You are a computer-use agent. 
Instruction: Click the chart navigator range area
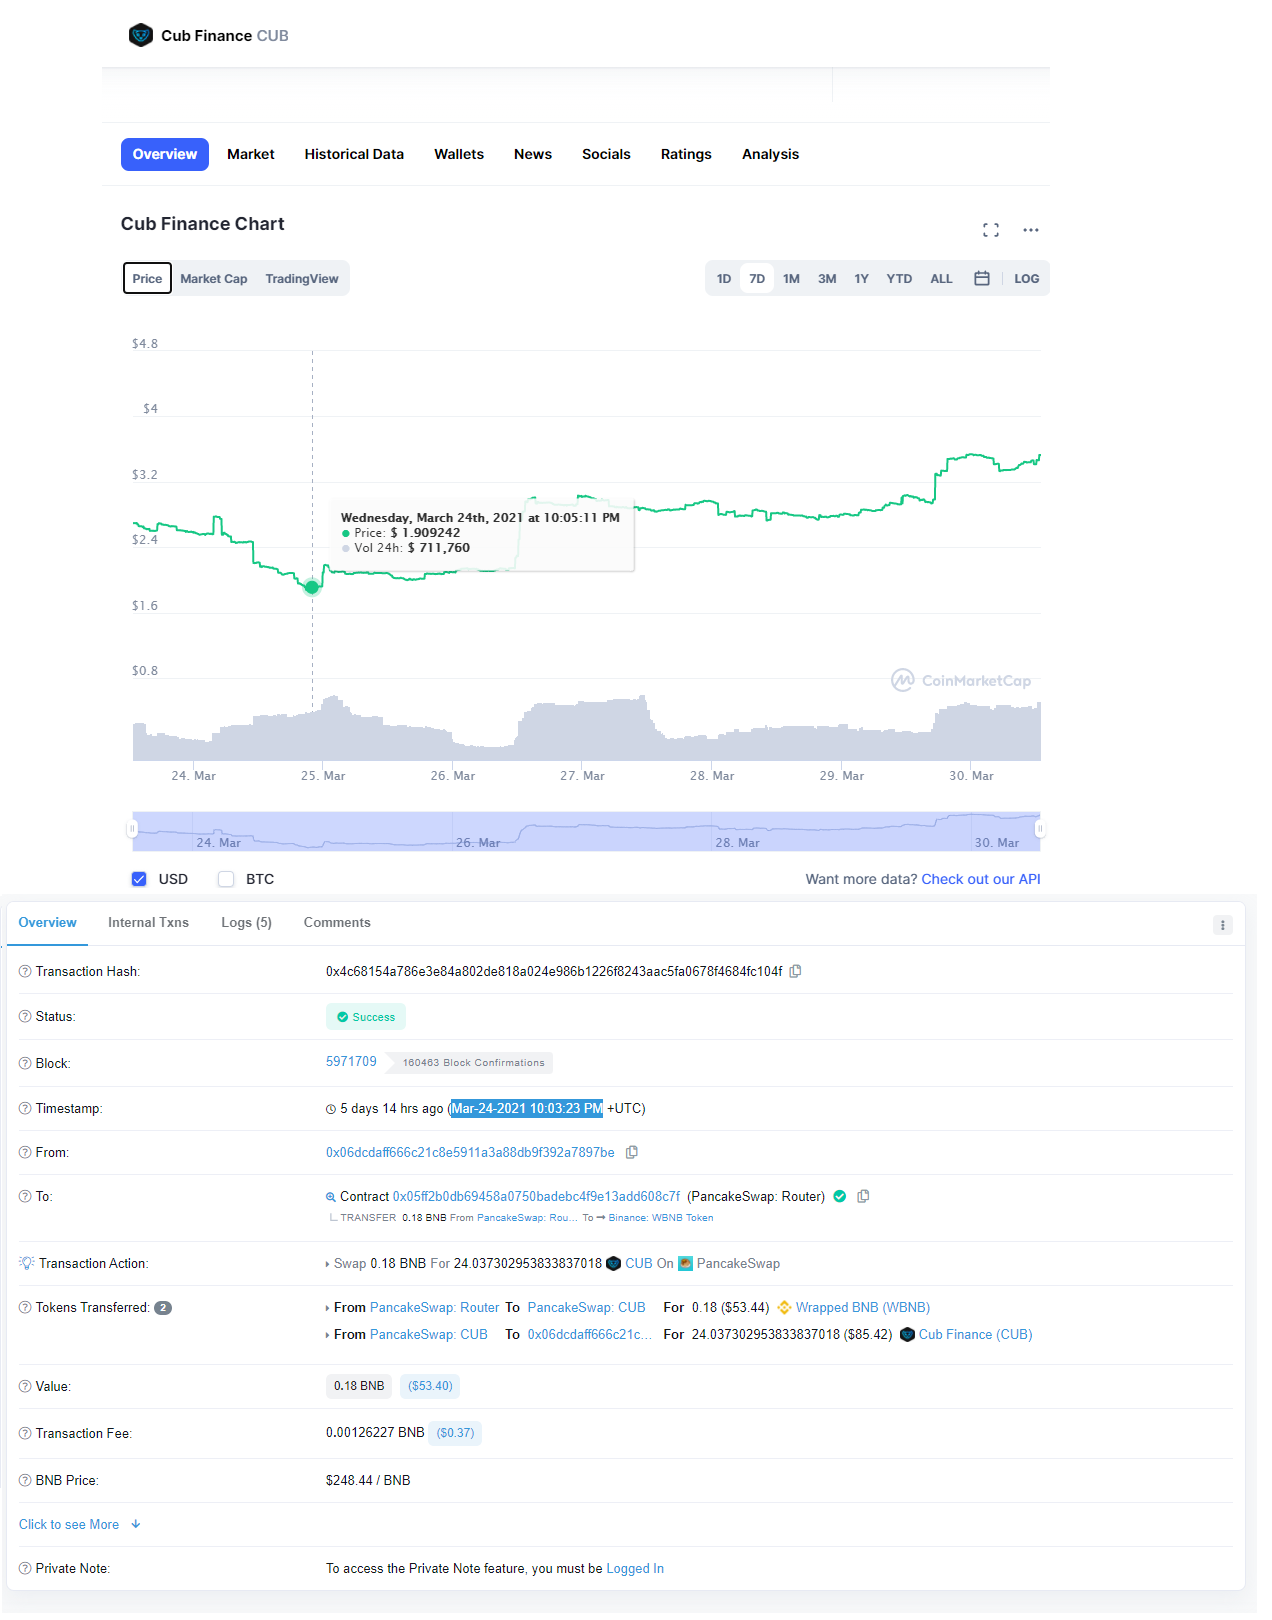pos(586,831)
